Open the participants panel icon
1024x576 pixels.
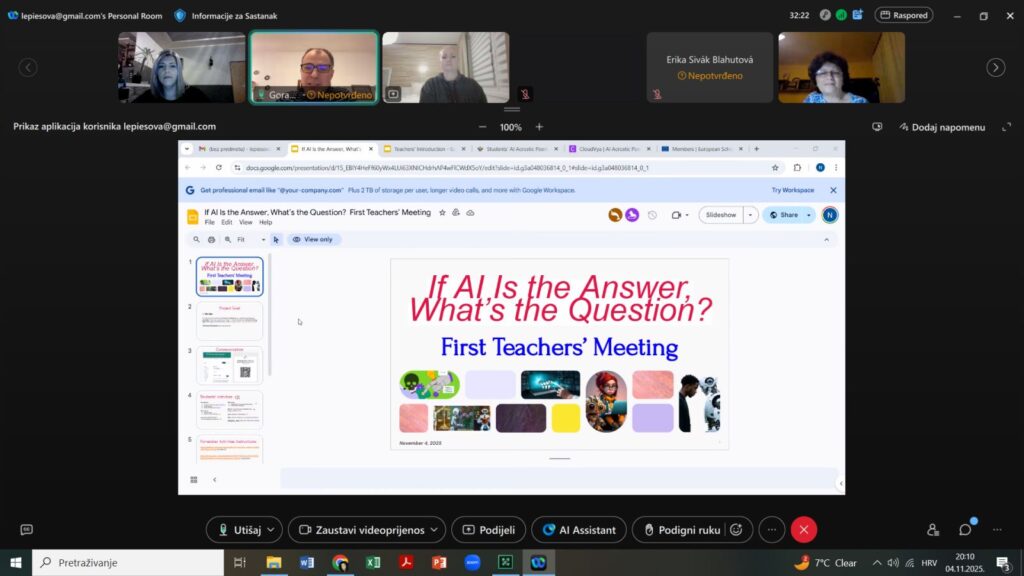[x=933, y=530]
